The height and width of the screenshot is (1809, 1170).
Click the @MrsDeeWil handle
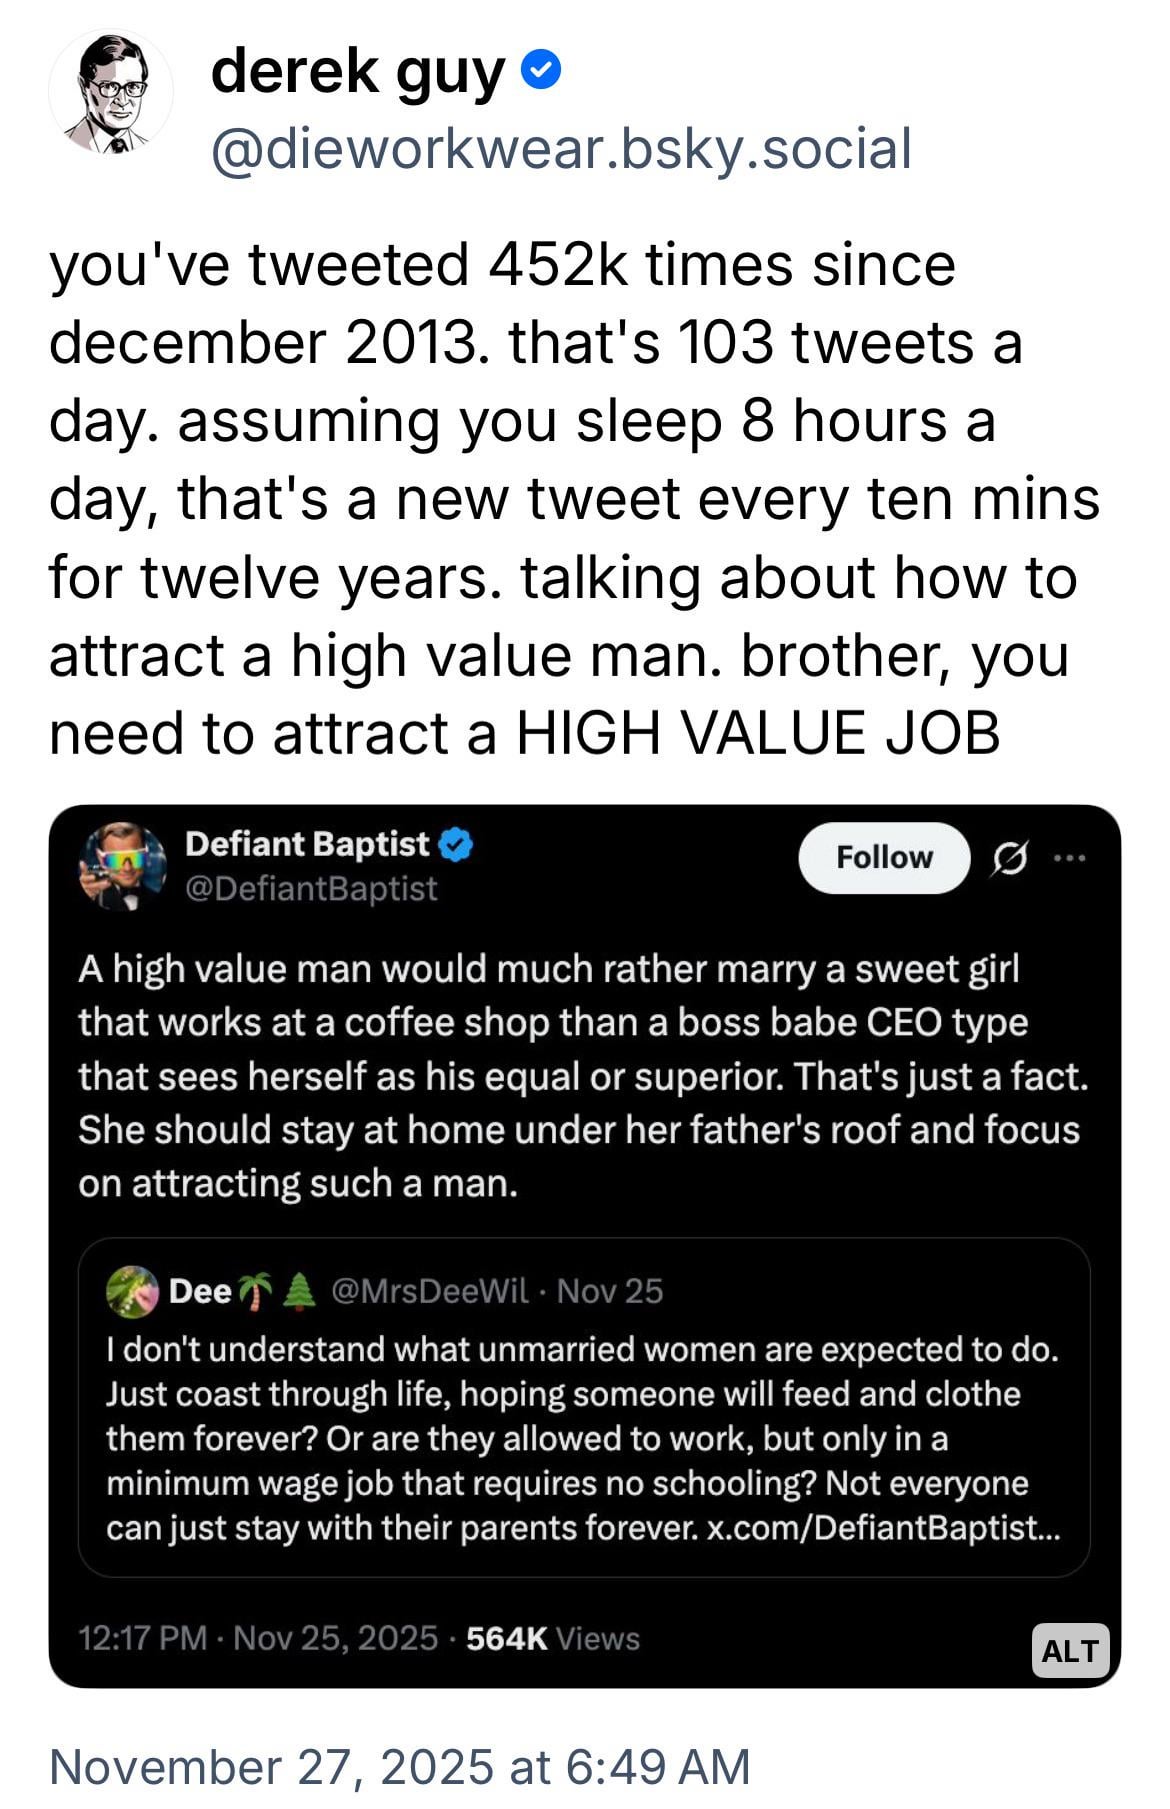coord(429,1291)
